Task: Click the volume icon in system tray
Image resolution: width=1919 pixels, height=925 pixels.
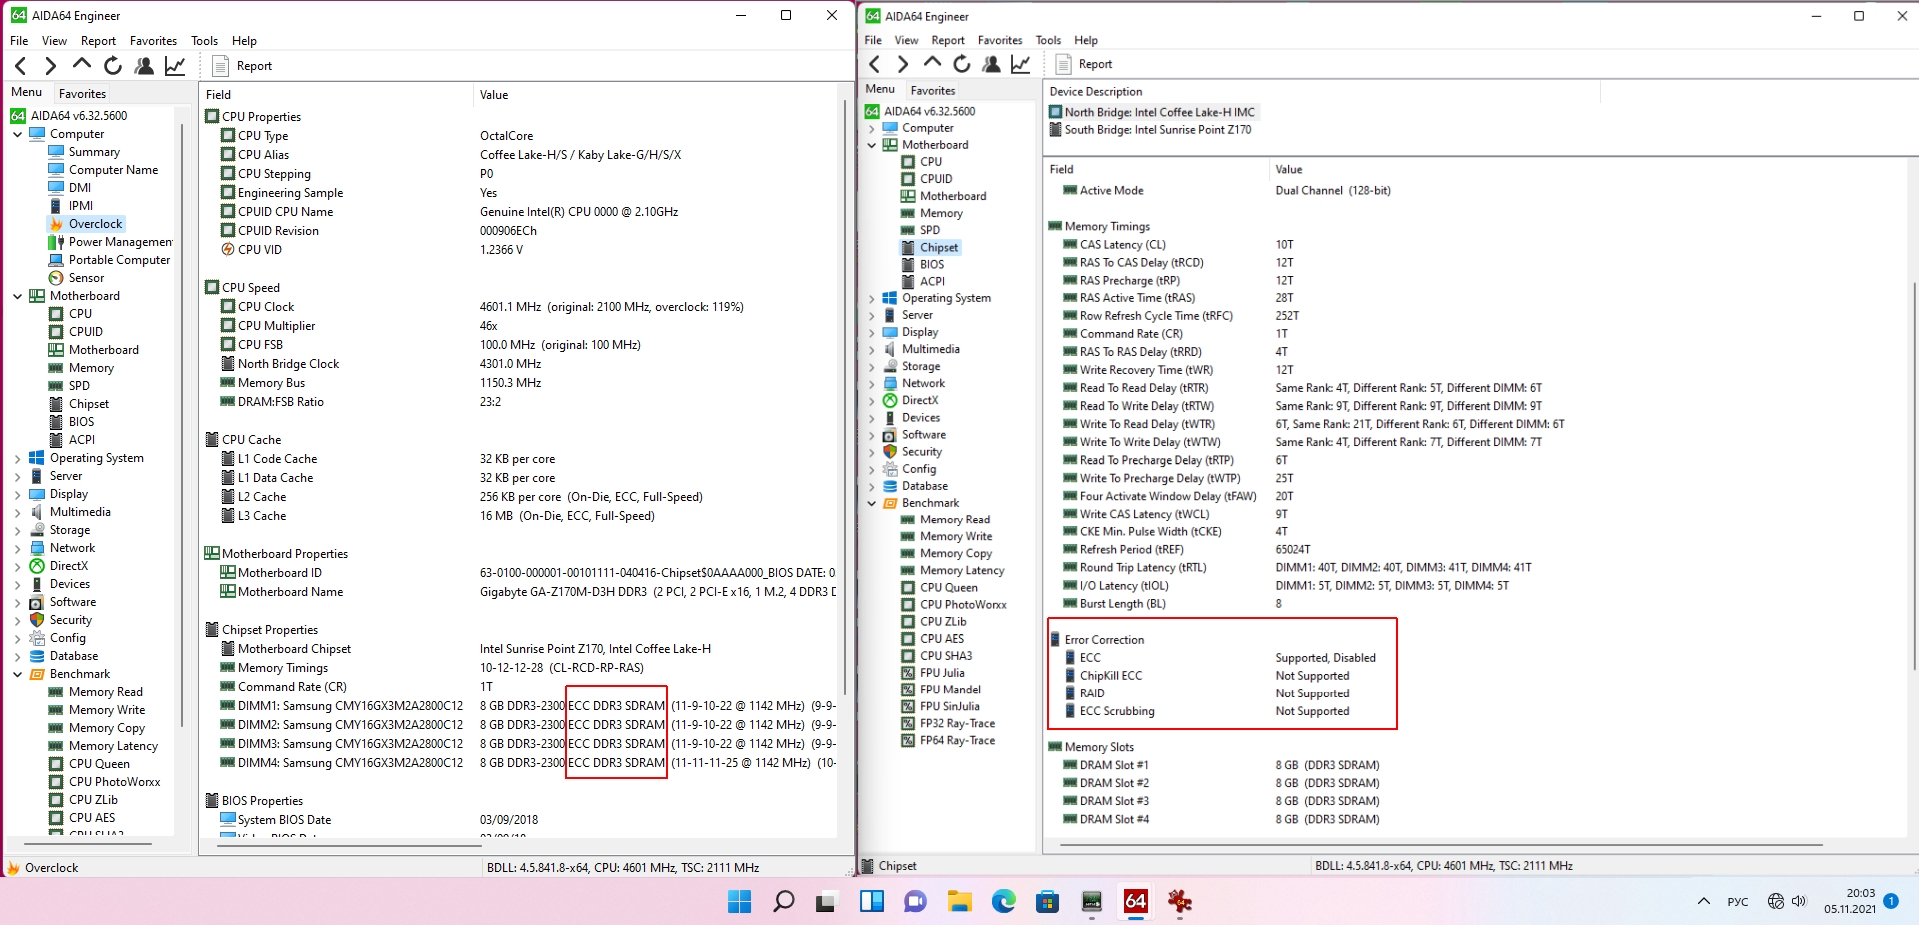Action: 1799,901
